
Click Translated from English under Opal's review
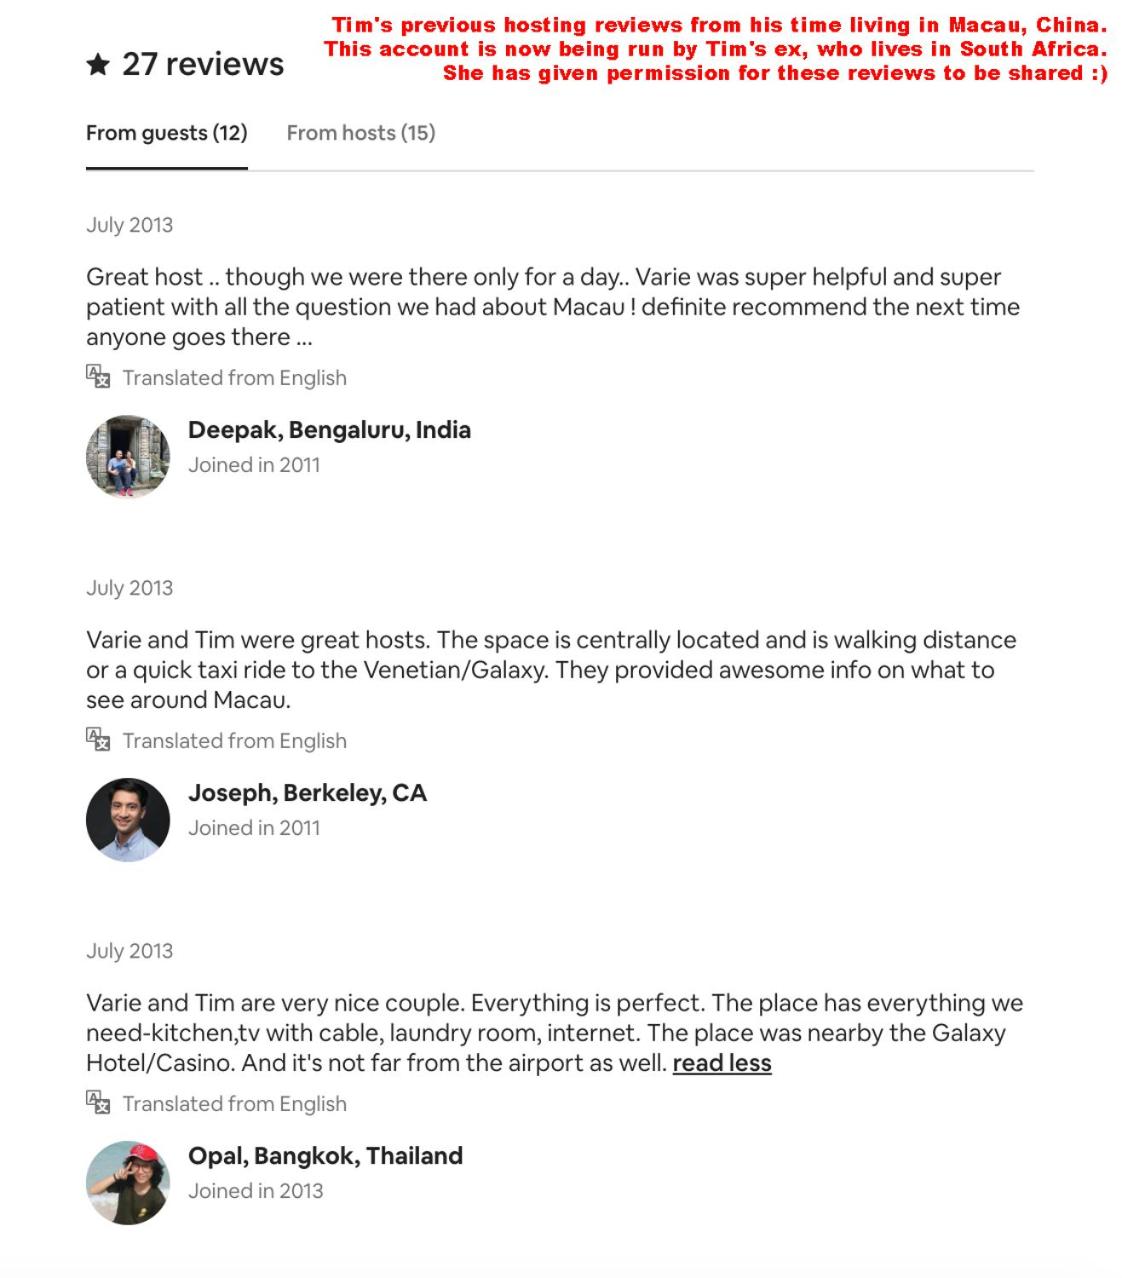point(235,1104)
